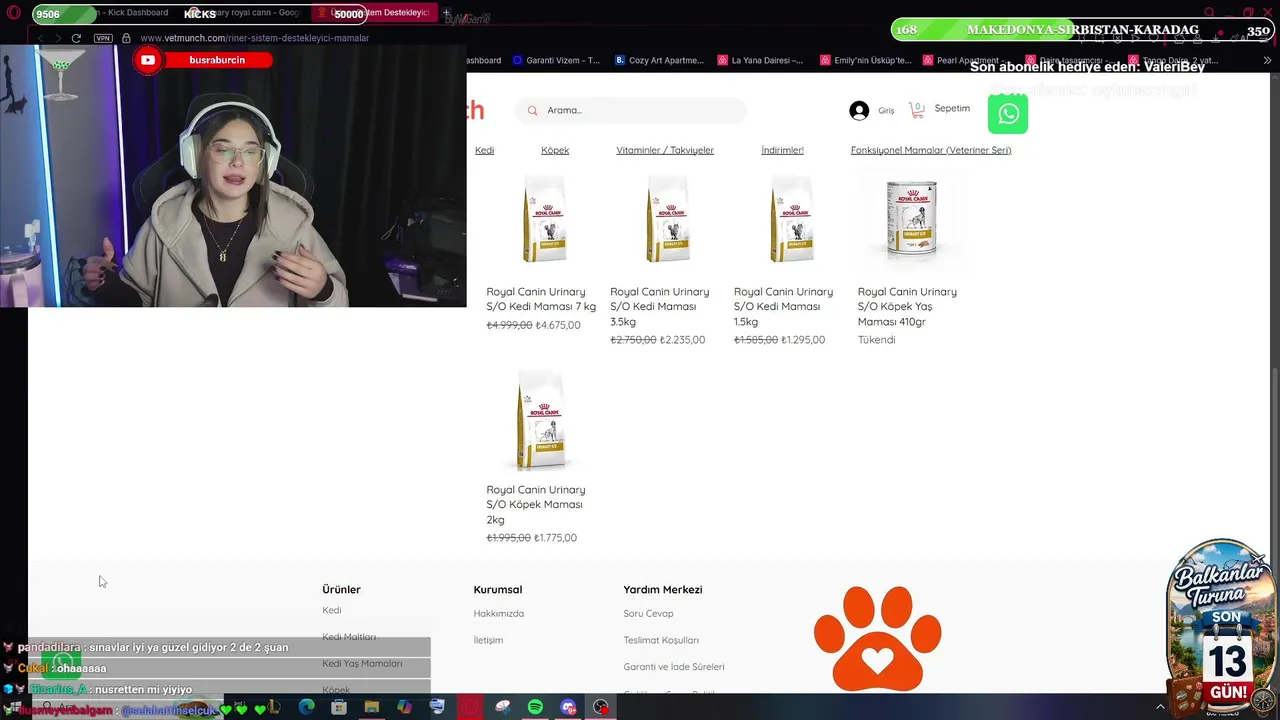Open the La Yana Dairesi bookmark
Viewport: 1280px width, 720px height.
[760, 60]
